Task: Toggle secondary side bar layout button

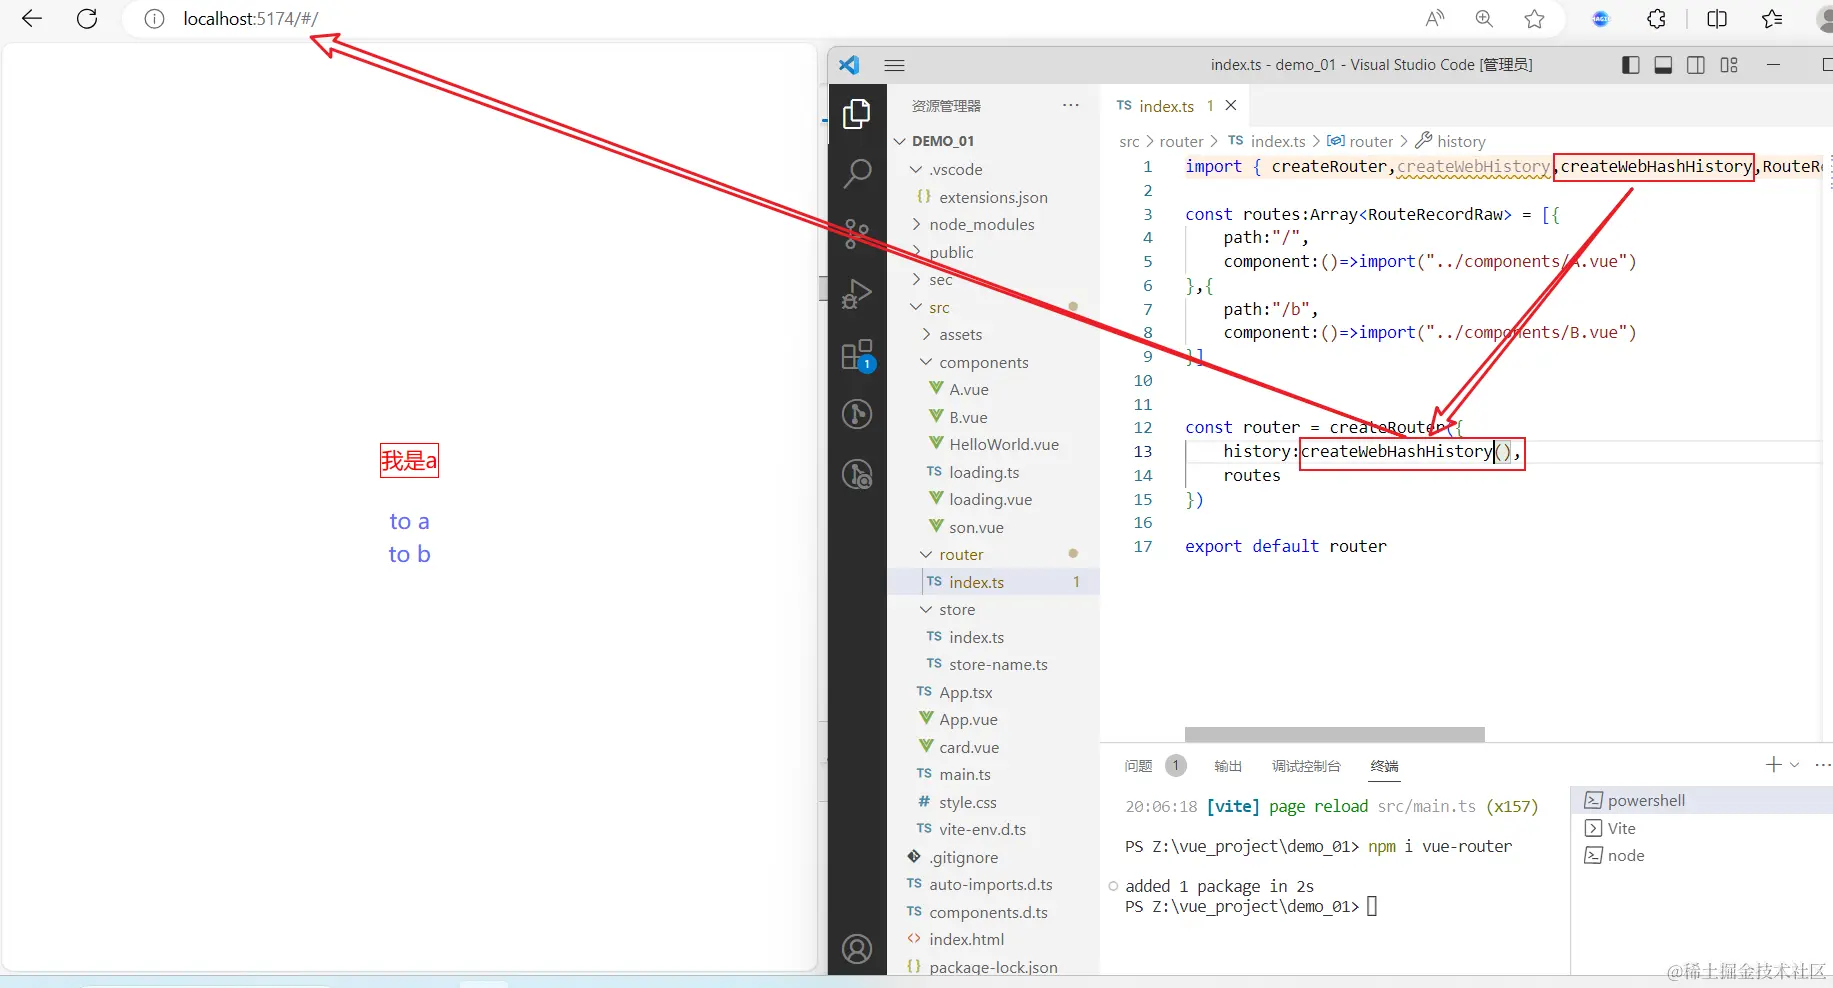Action: [1696, 65]
